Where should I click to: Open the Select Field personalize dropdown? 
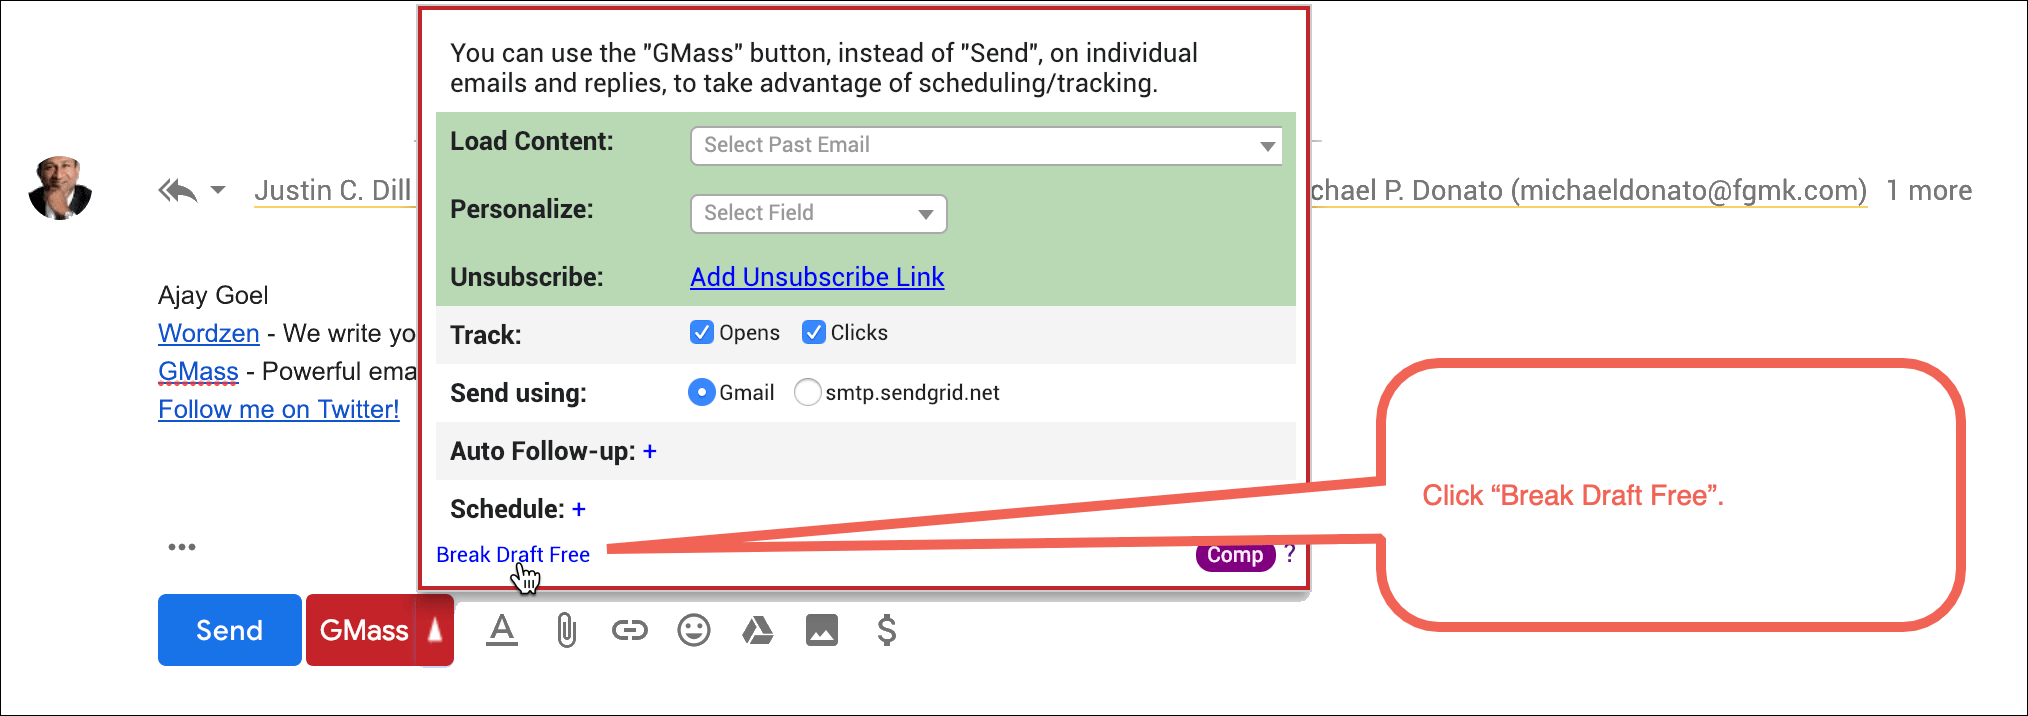click(818, 214)
